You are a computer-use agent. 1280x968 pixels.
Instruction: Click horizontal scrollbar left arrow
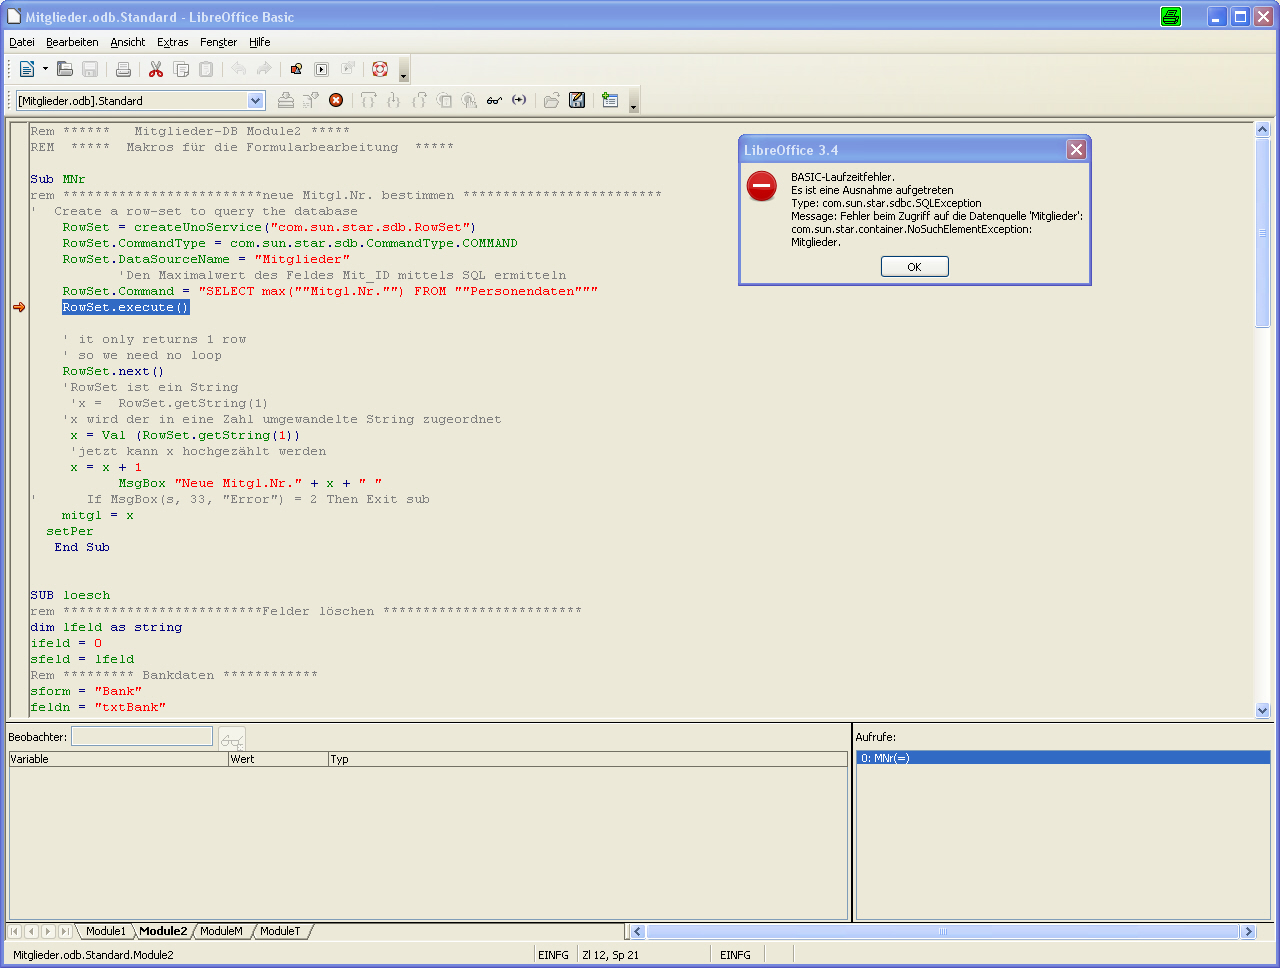tap(637, 931)
